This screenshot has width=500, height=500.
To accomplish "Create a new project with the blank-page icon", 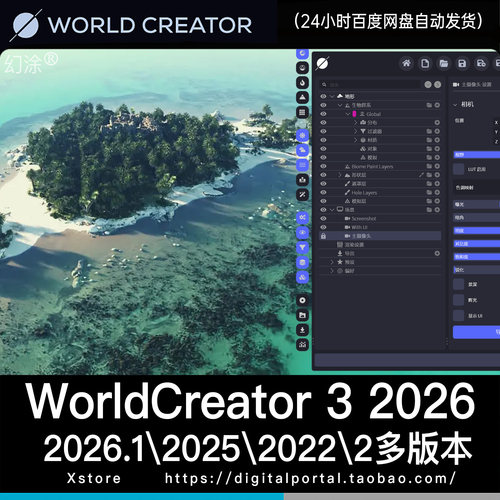I will point(425,63).
